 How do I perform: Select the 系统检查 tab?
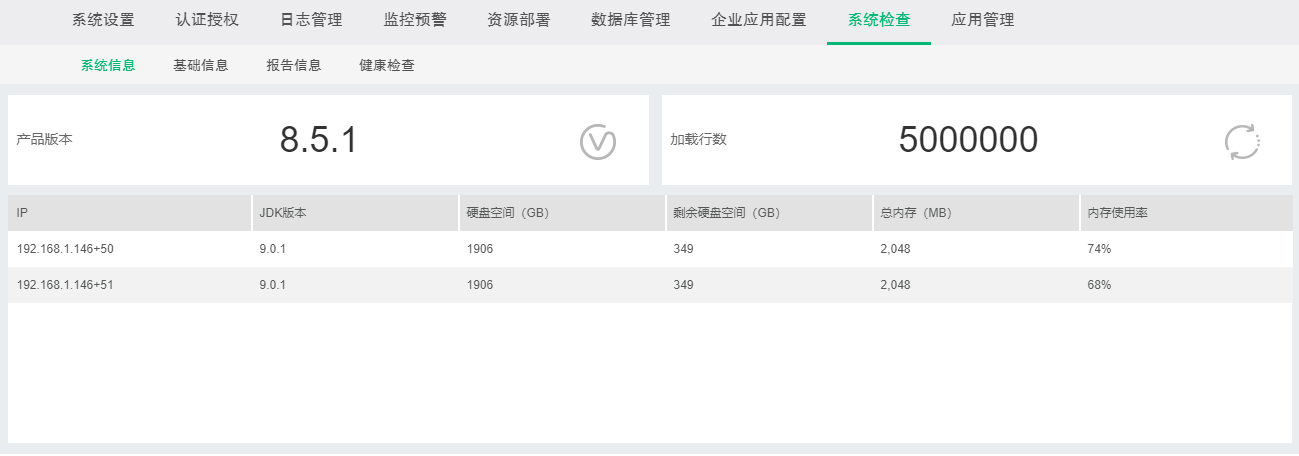coord(879,20)
